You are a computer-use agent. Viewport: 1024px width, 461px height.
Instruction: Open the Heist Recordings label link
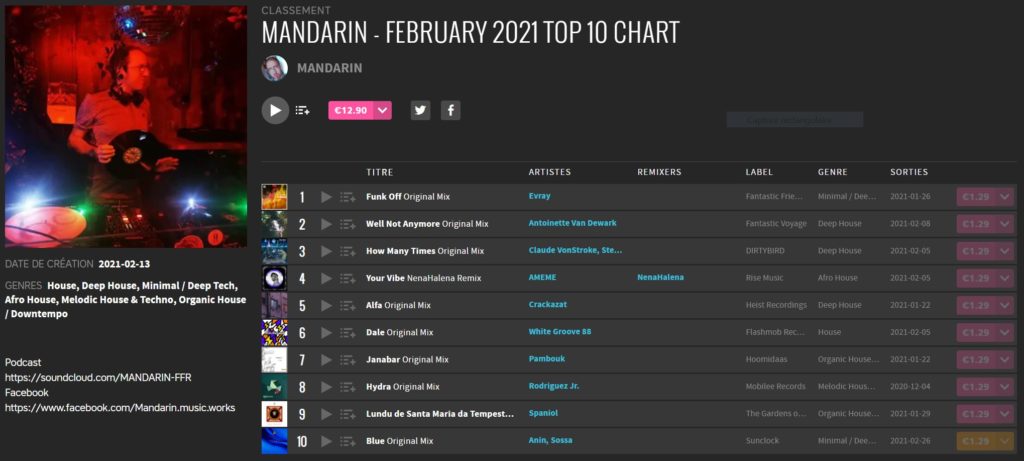[x=776, y=305]
